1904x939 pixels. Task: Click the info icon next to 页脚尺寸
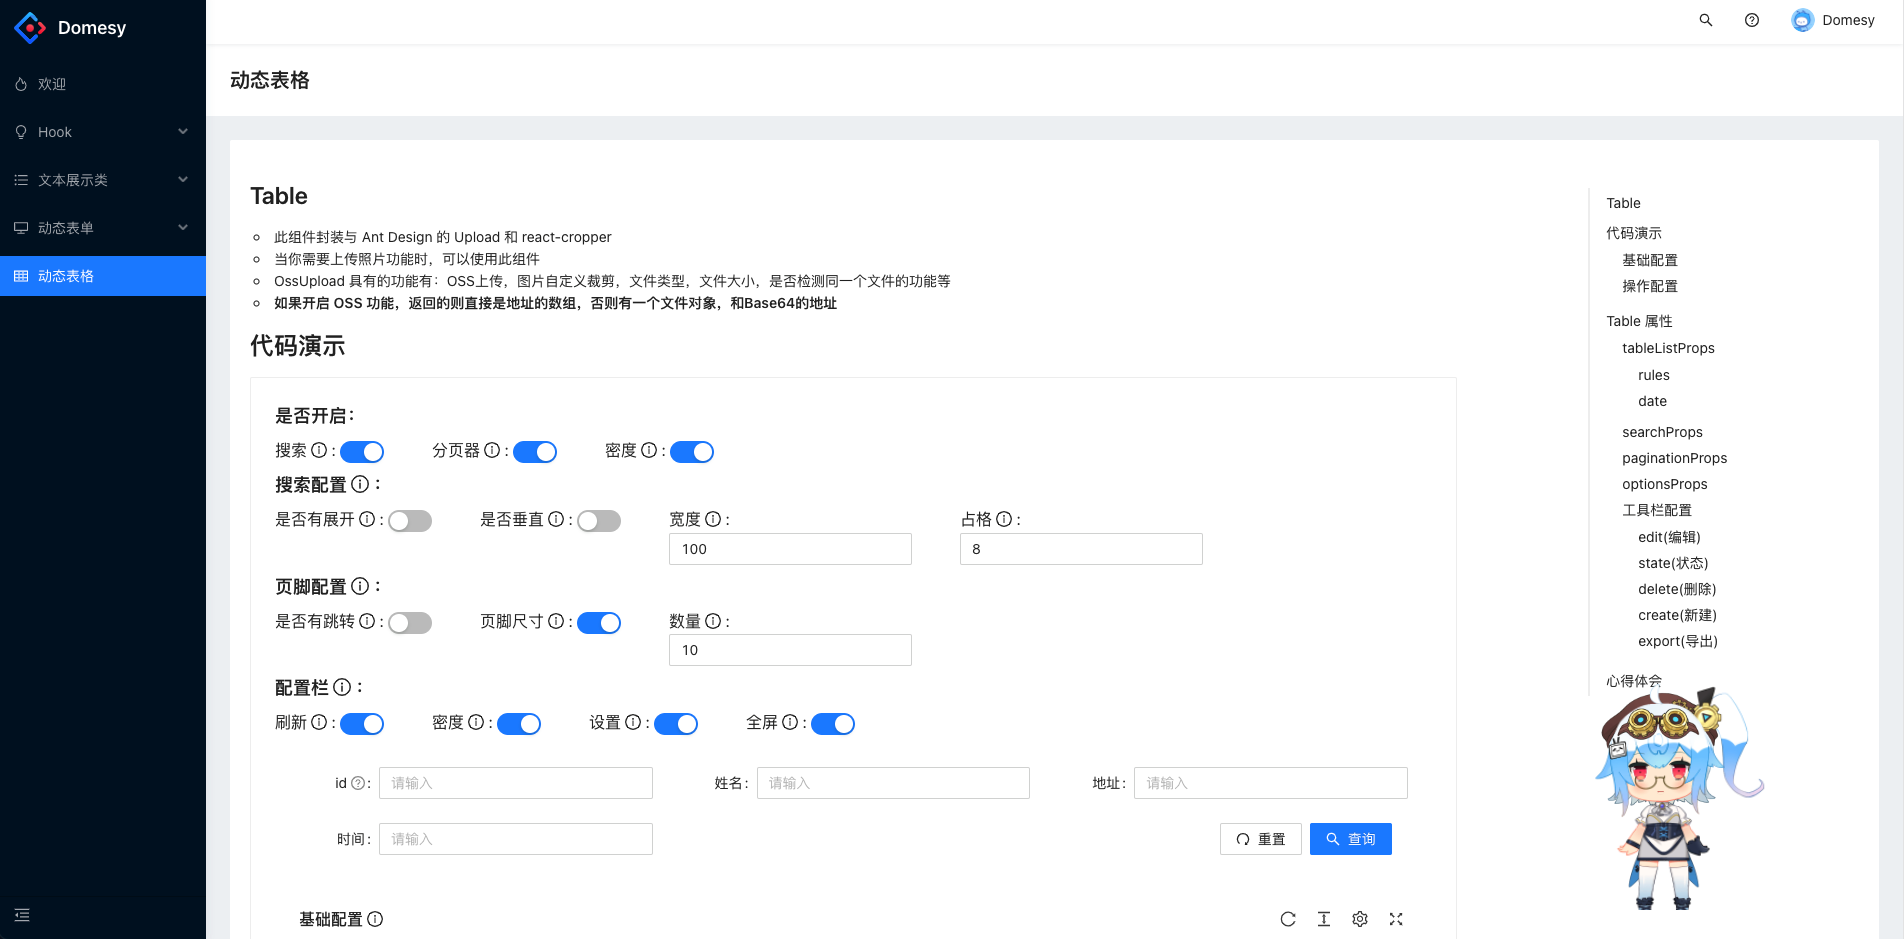556,622
